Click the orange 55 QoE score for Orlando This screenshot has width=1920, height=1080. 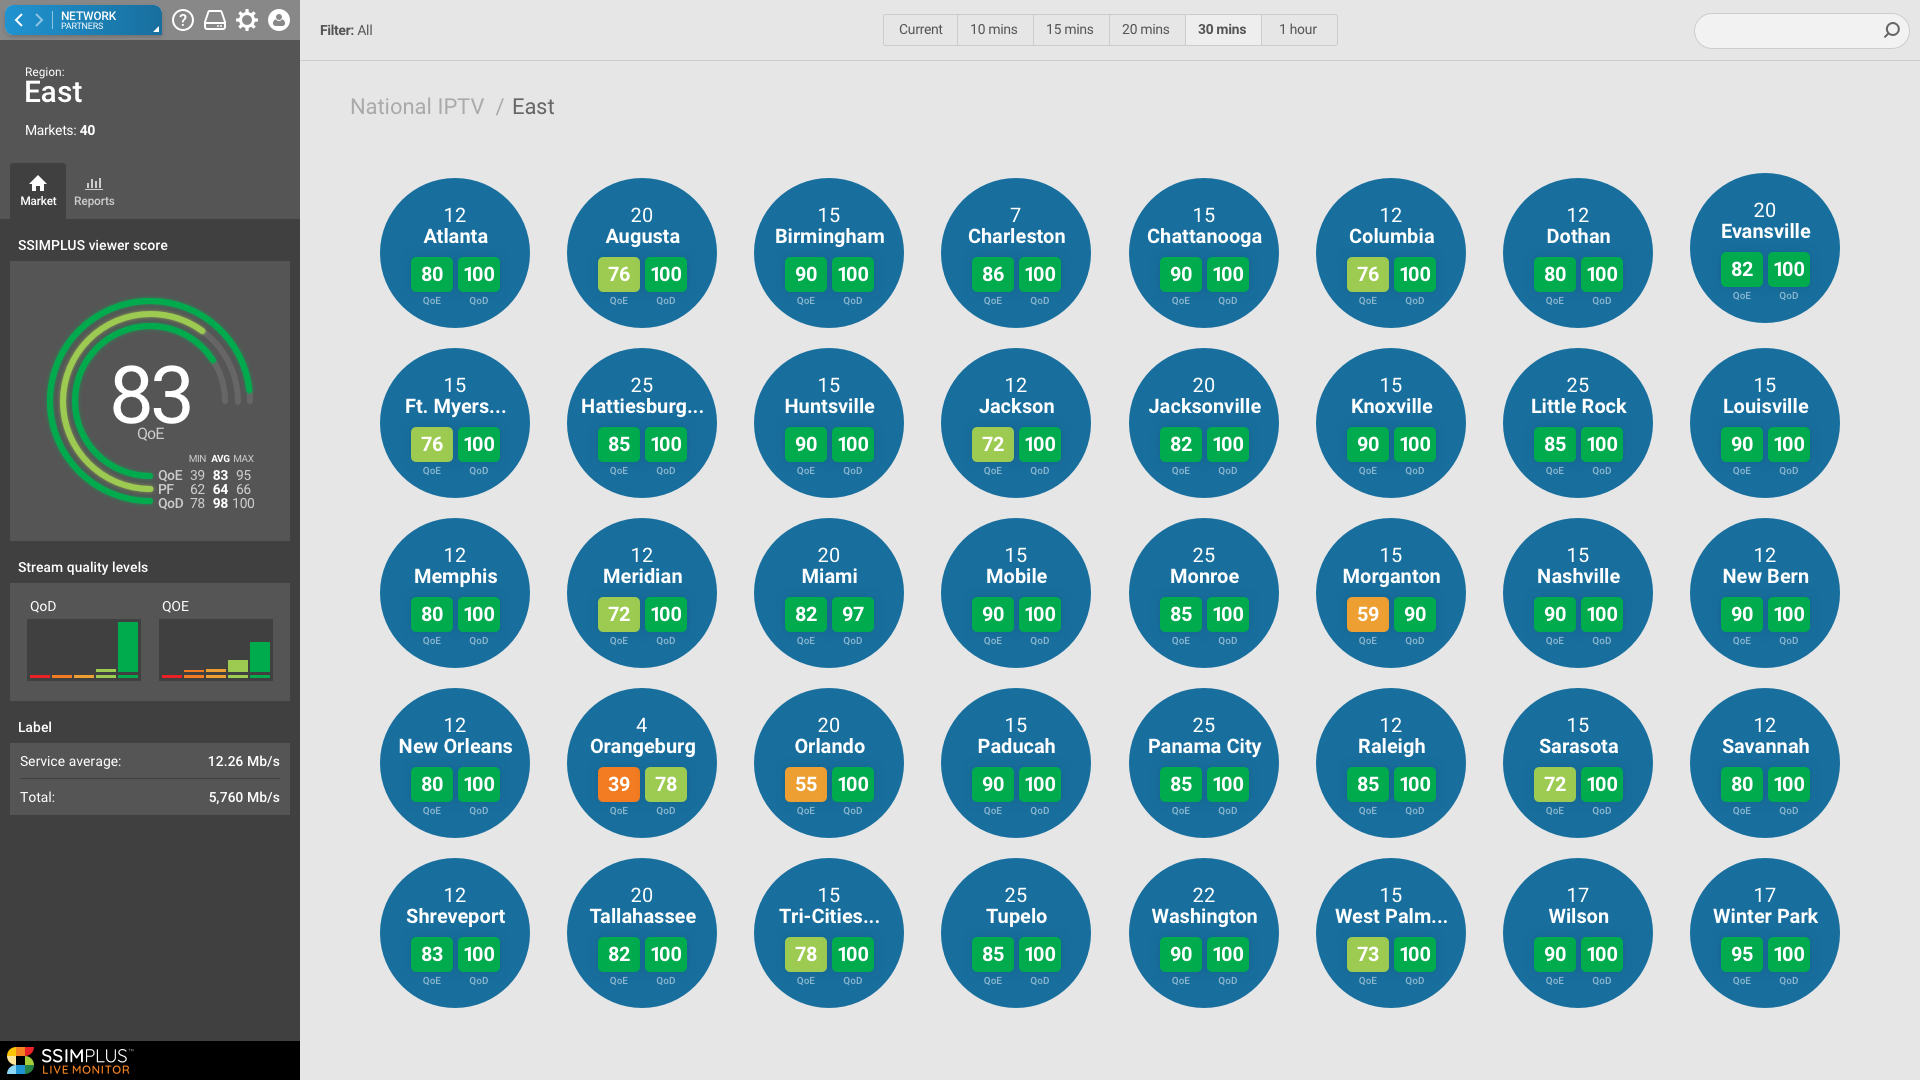[x=806, y=785]
